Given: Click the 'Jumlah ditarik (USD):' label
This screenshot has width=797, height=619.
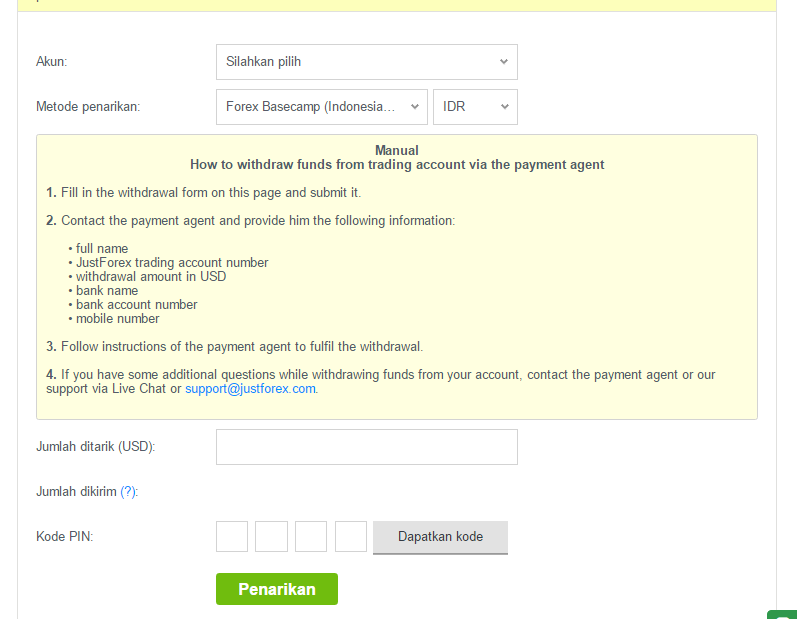Looking at the screenshot, I should pos(96,447).
